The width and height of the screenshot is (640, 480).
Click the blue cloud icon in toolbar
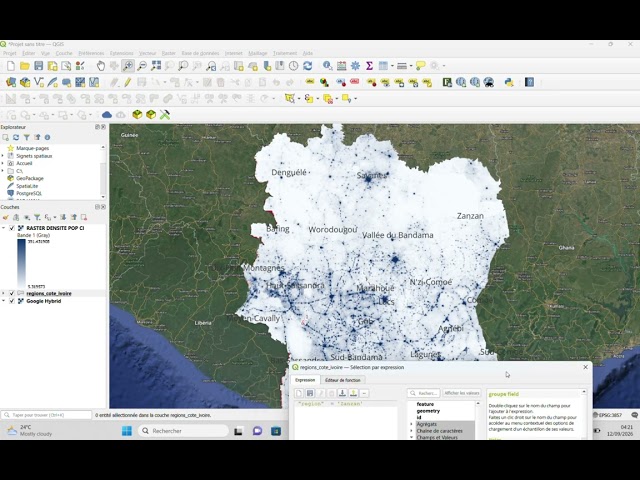click(107, 115)
